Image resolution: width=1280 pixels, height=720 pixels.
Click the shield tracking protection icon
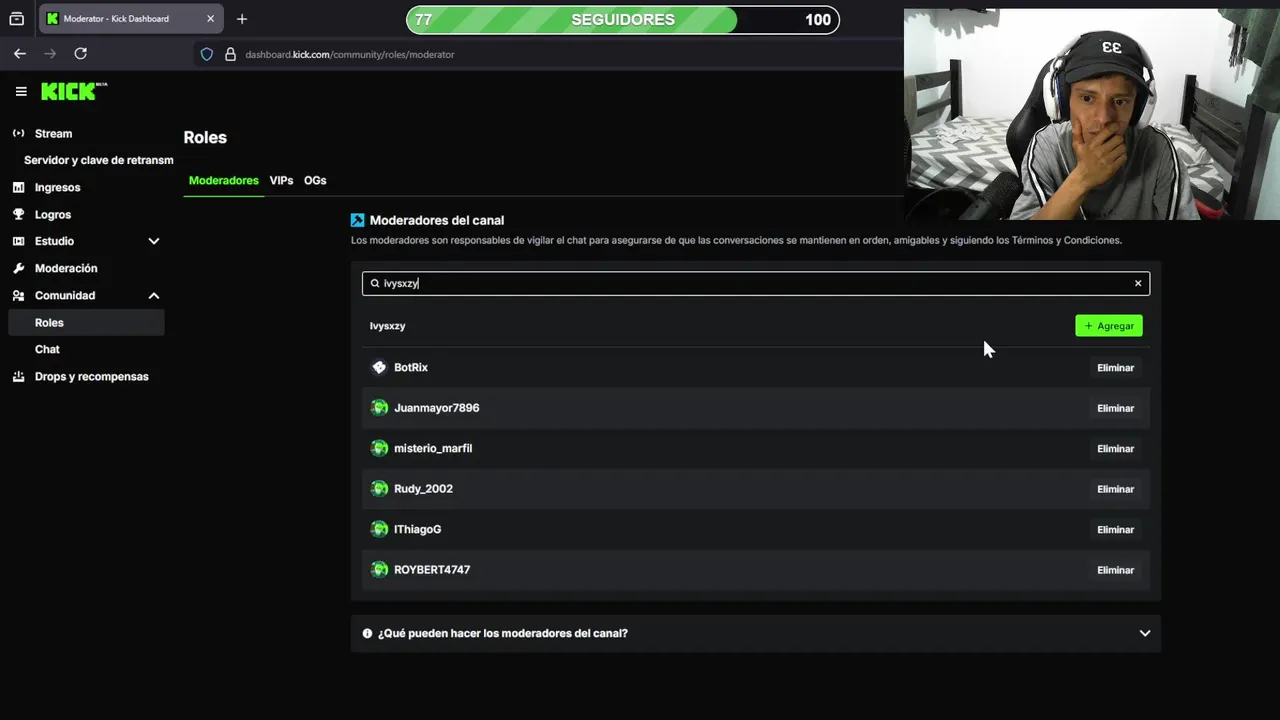(x=207, y=54)
